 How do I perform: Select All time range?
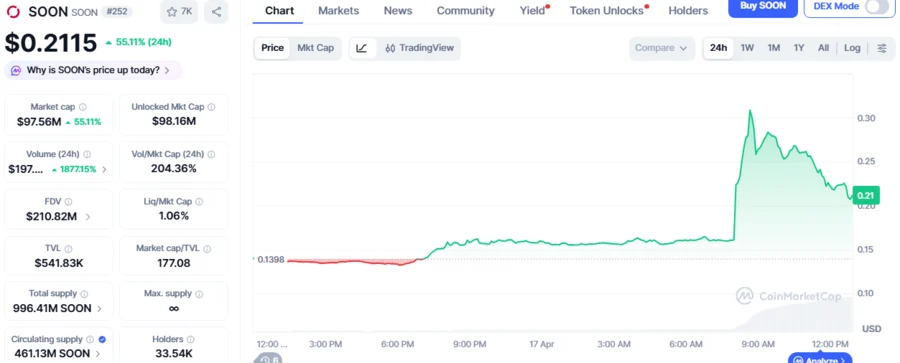click(x=823, y=48)
